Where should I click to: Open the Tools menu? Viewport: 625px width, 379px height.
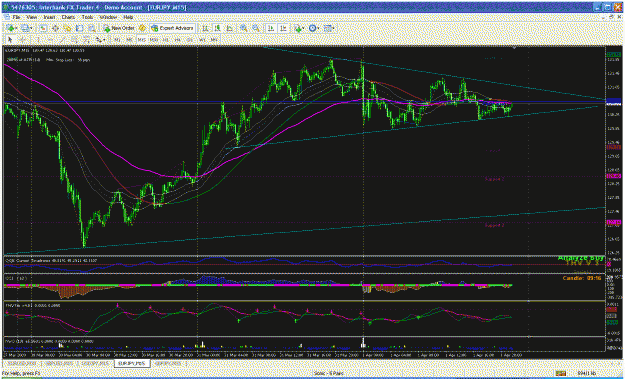pyautogui.click(x=87, y=17)
